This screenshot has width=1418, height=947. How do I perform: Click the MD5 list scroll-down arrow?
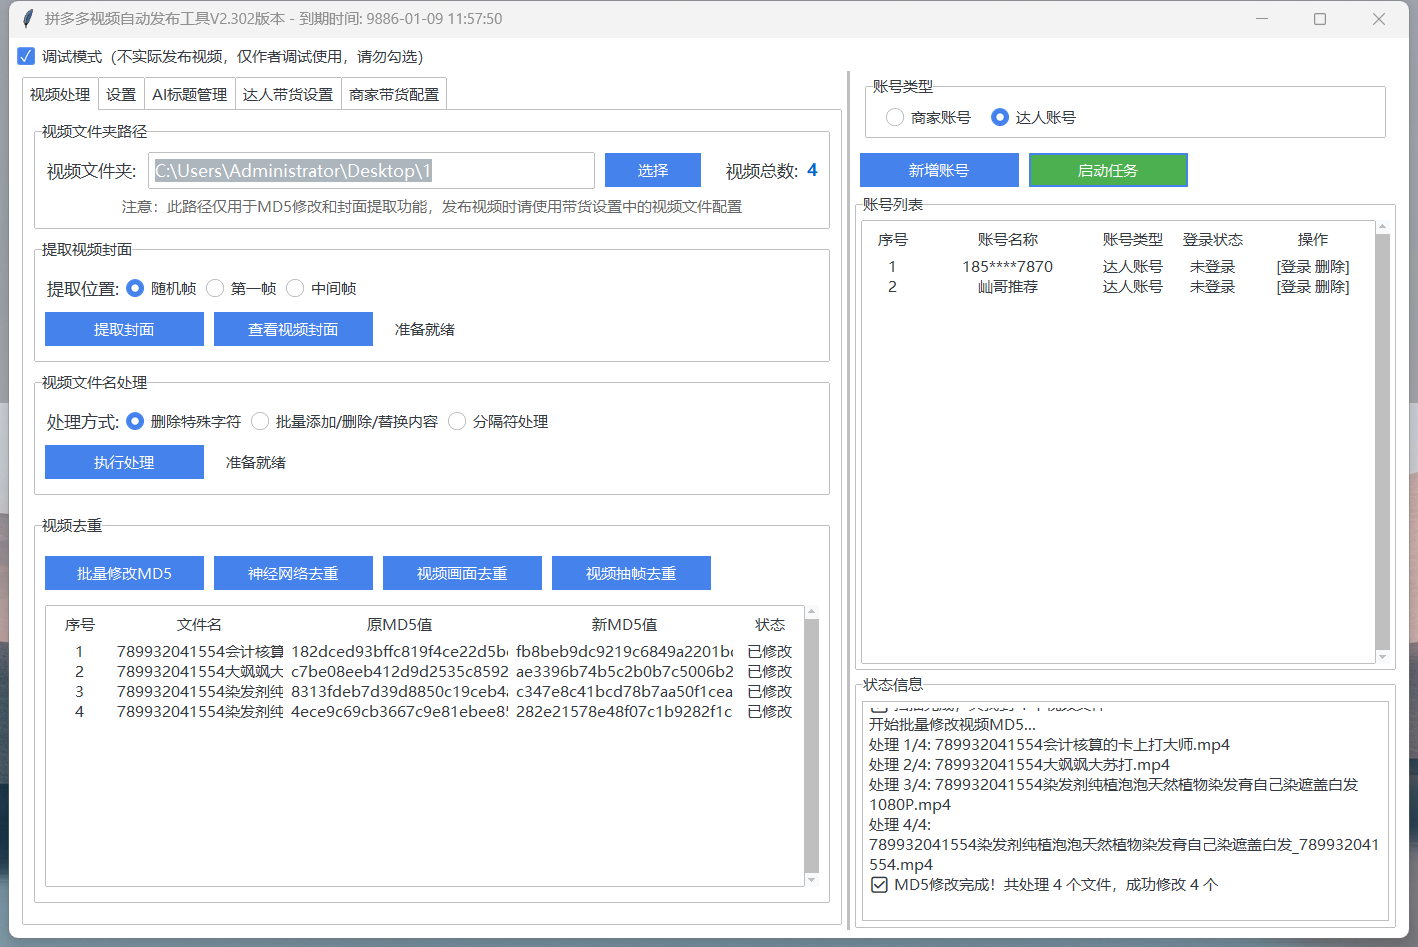pos(811,880)
